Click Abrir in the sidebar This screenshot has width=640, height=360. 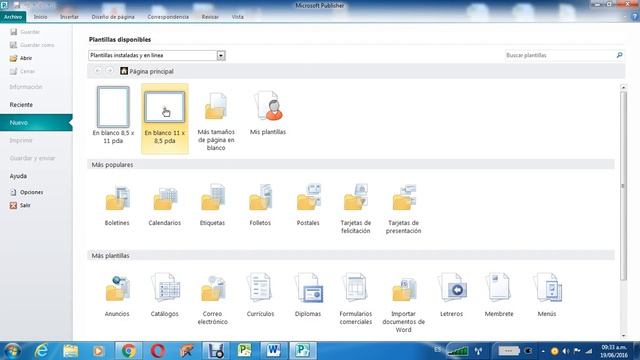(21, 58)
